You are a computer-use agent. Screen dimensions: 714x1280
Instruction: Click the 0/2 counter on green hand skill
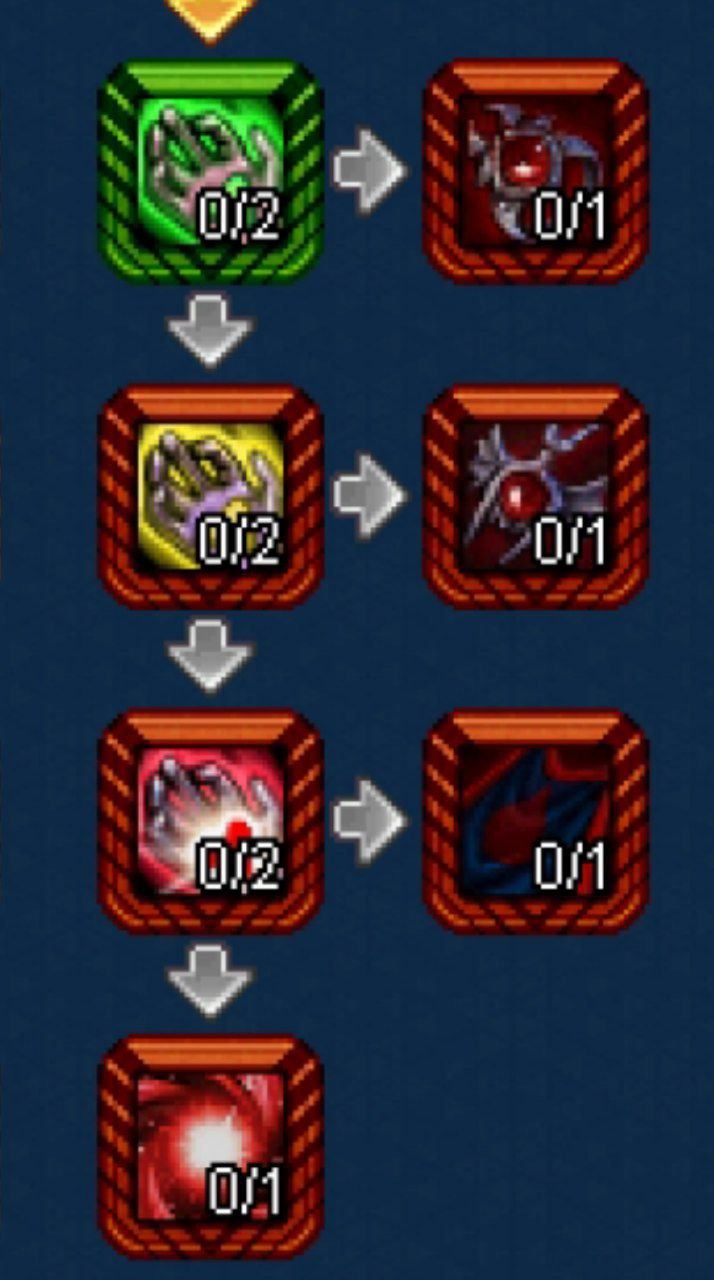pos(240,216)
